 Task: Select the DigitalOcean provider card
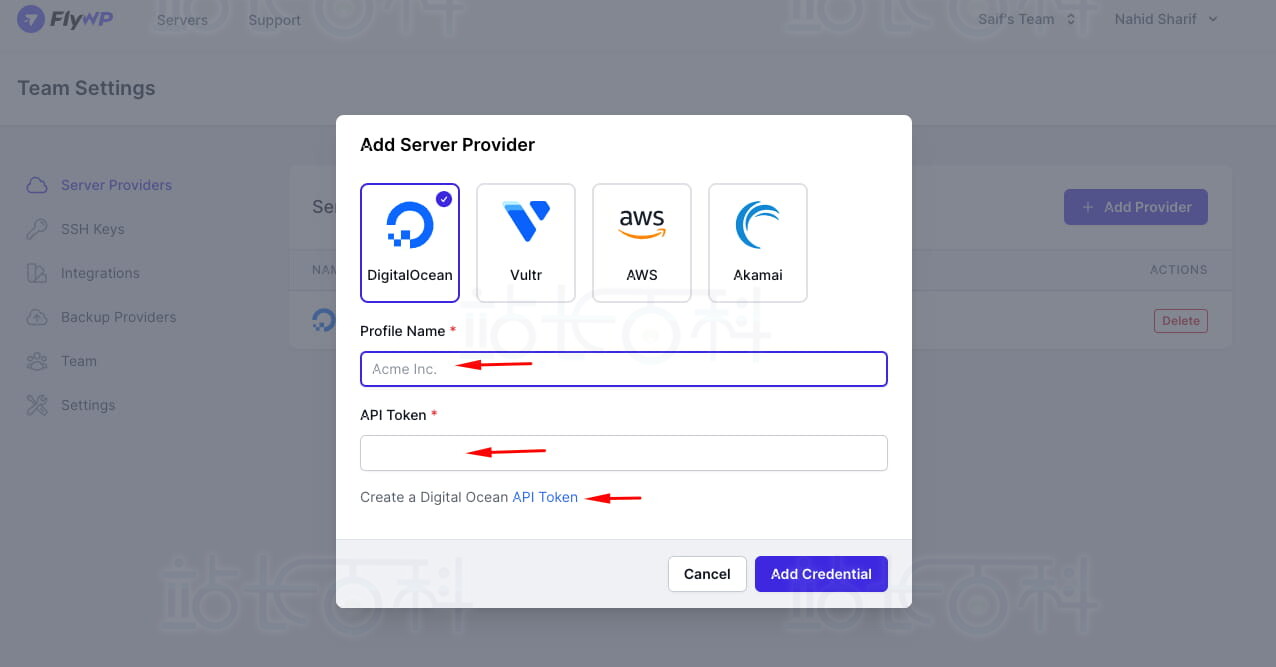[x=410, y=243]
